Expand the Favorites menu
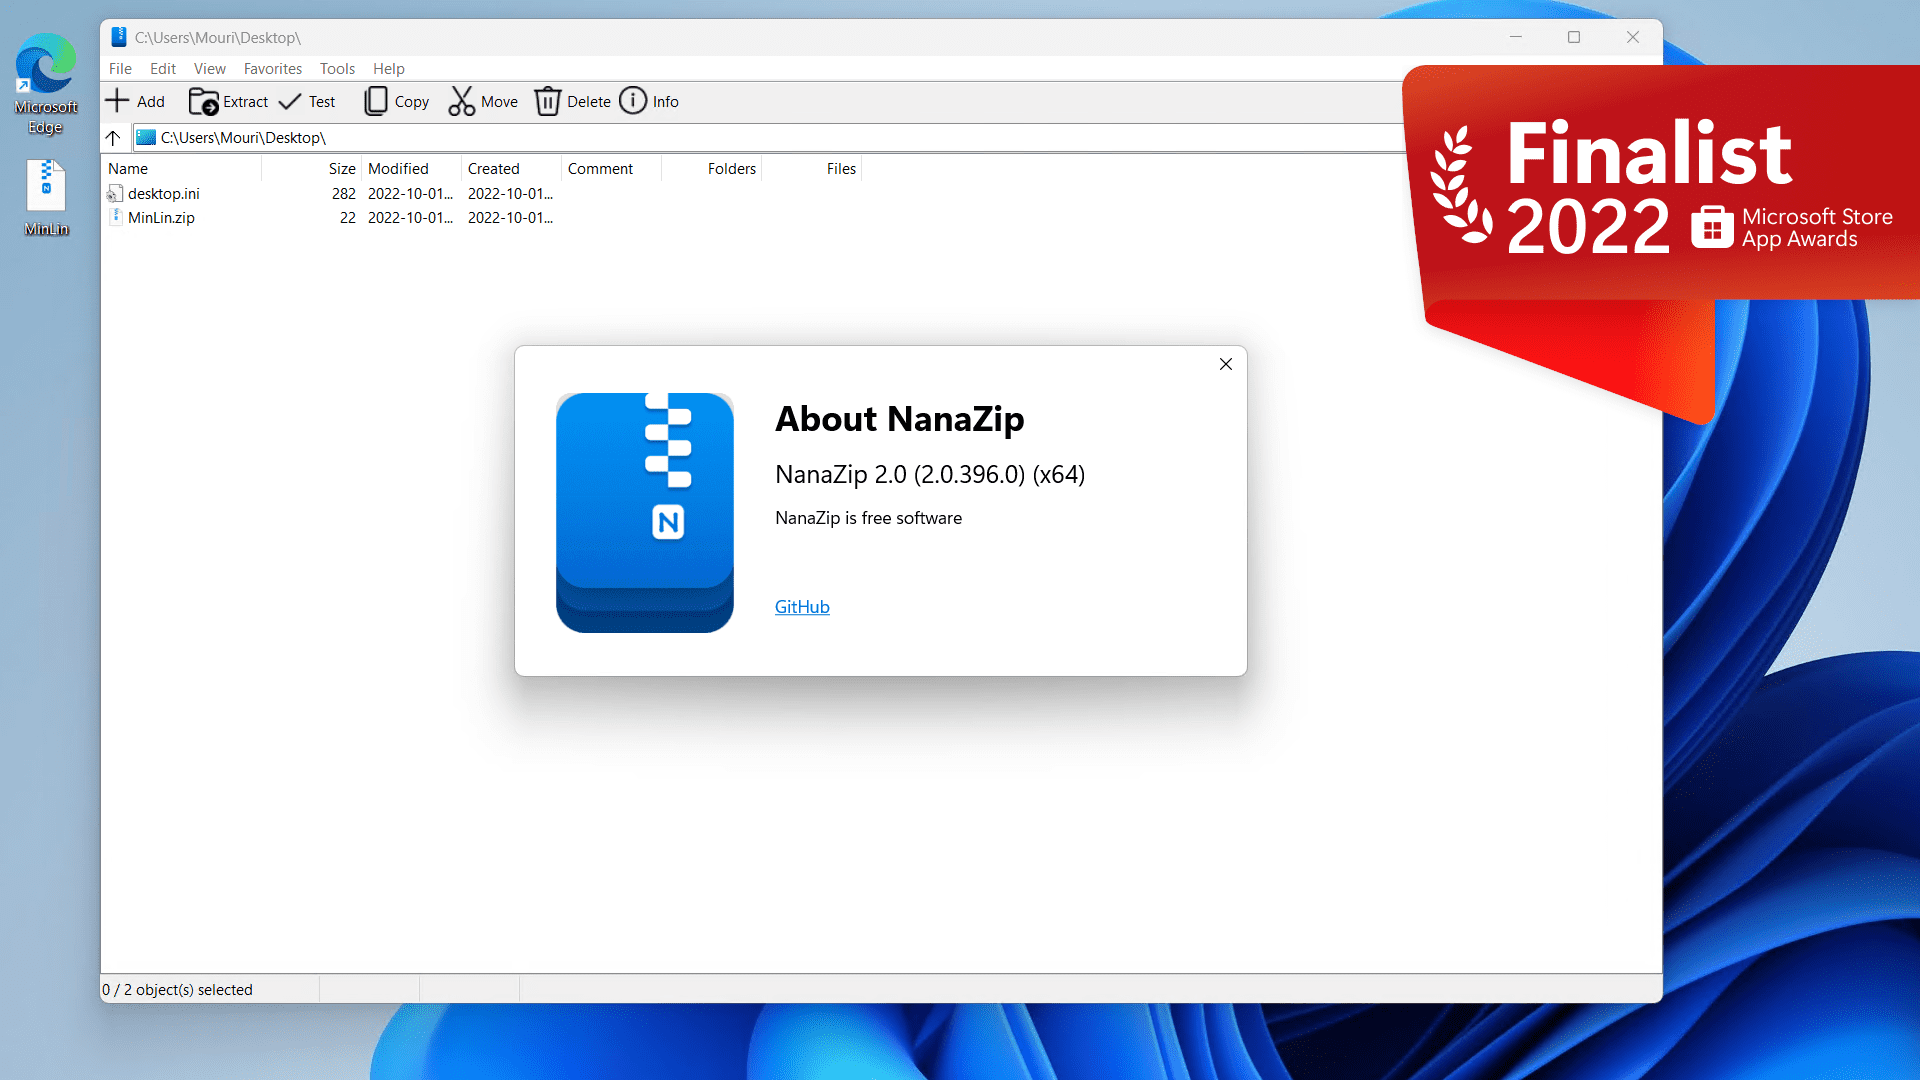1920x1080 pixels. click(x=270, y=67)
